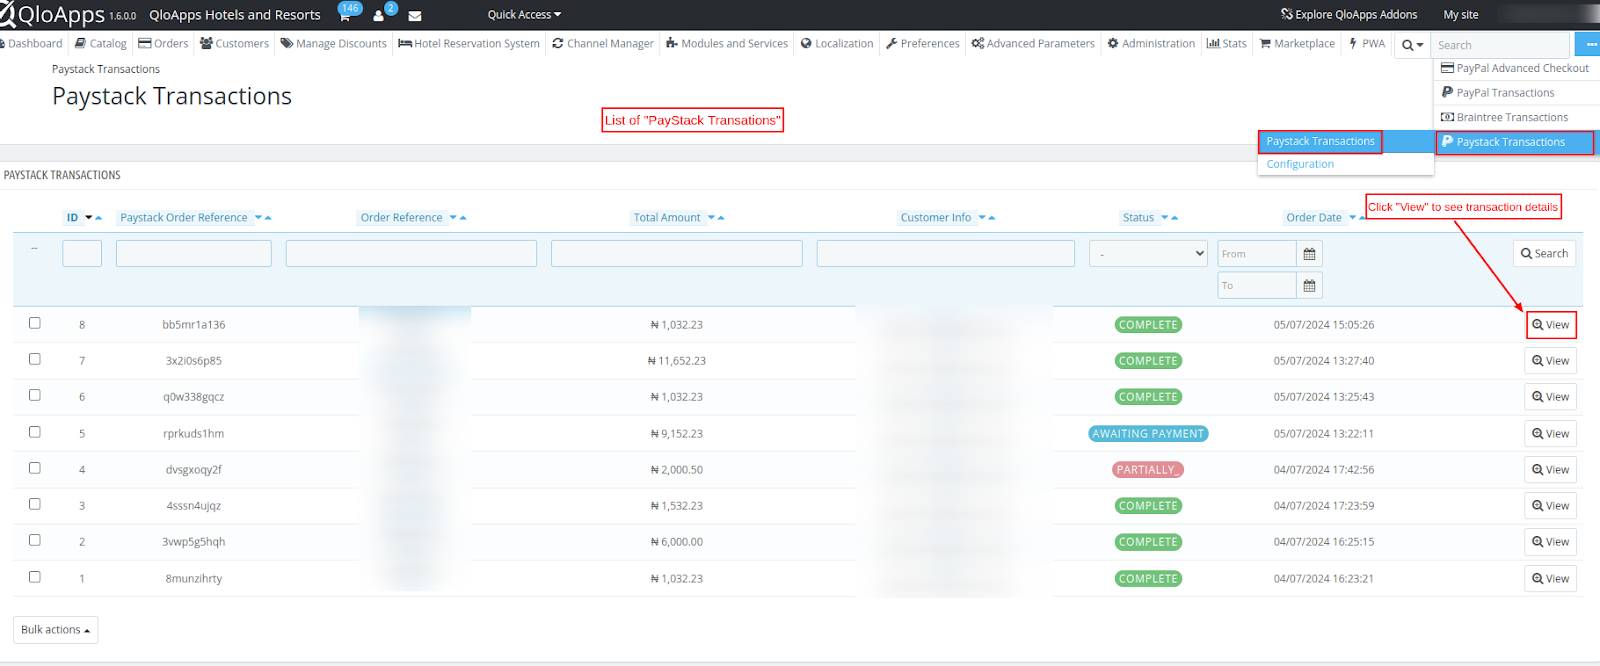Open the Marketplace menu

(x=1297, y=44)
